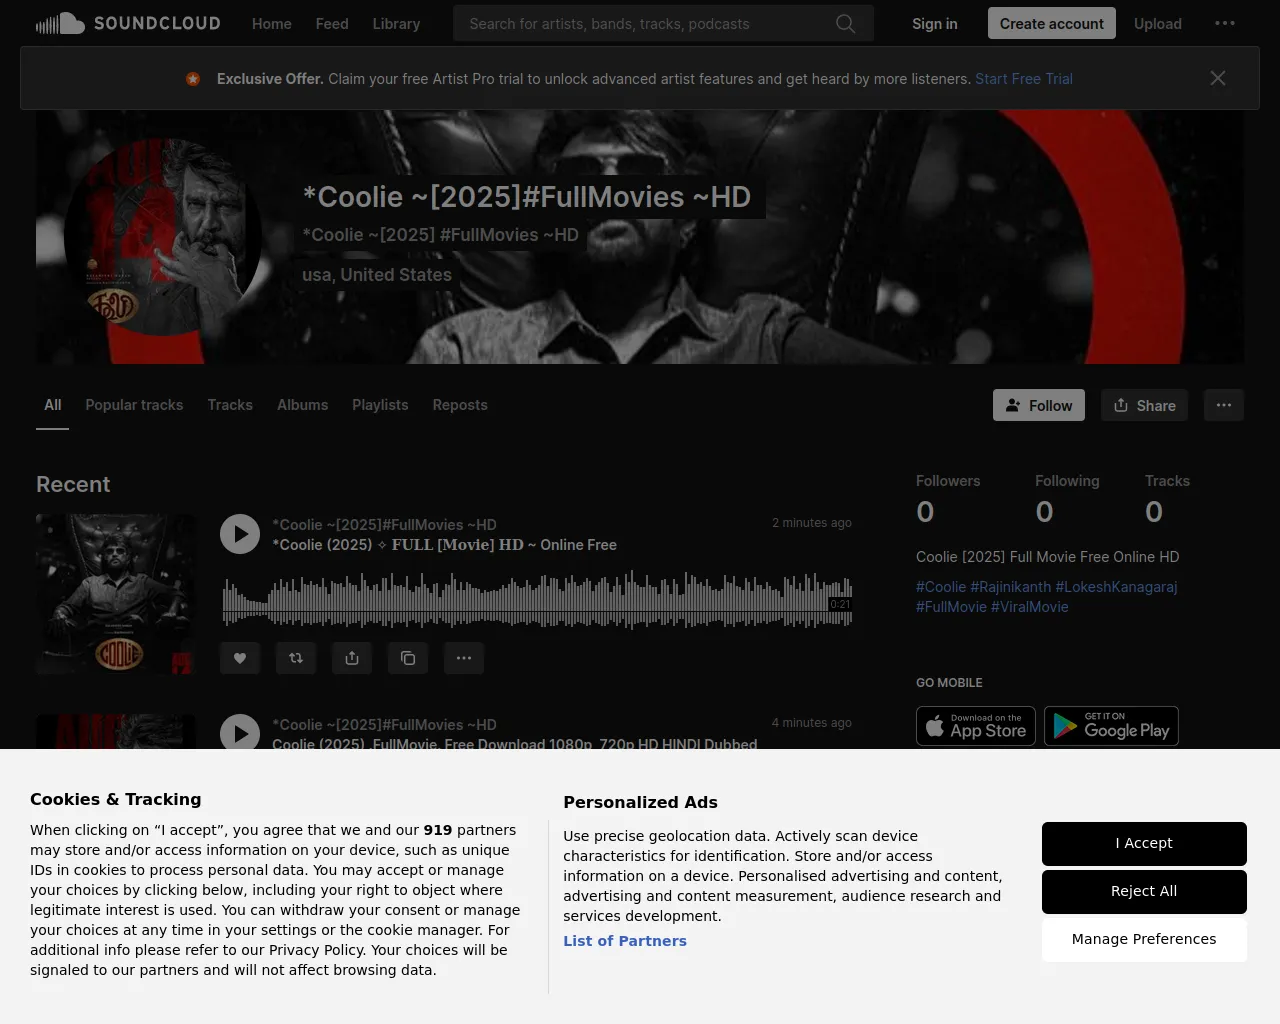Click the #Rajinikanth hashtag
Viewport: 1280px width, 1024px height.
tap(1011, 587)
